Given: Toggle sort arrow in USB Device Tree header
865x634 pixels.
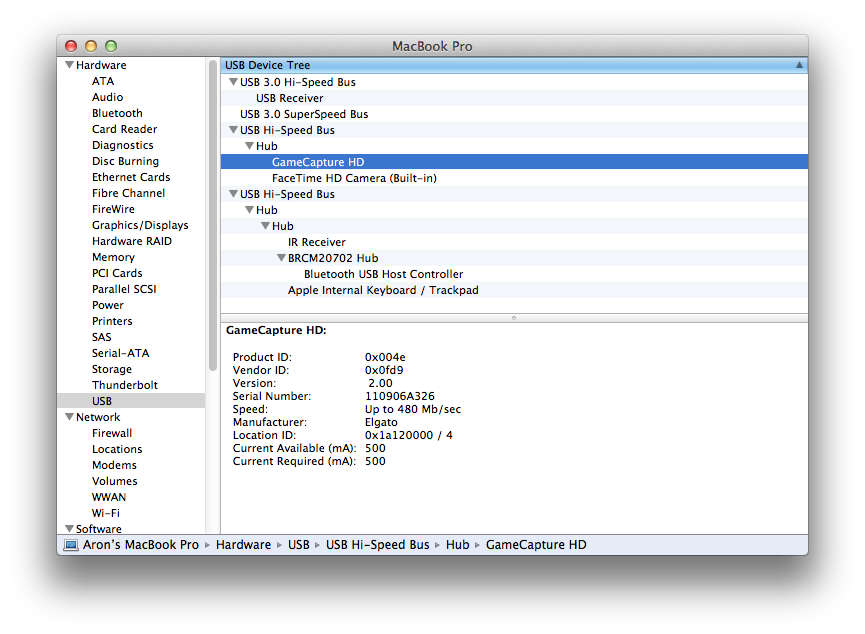Looking at the screenshot, I should click(799, 65).
